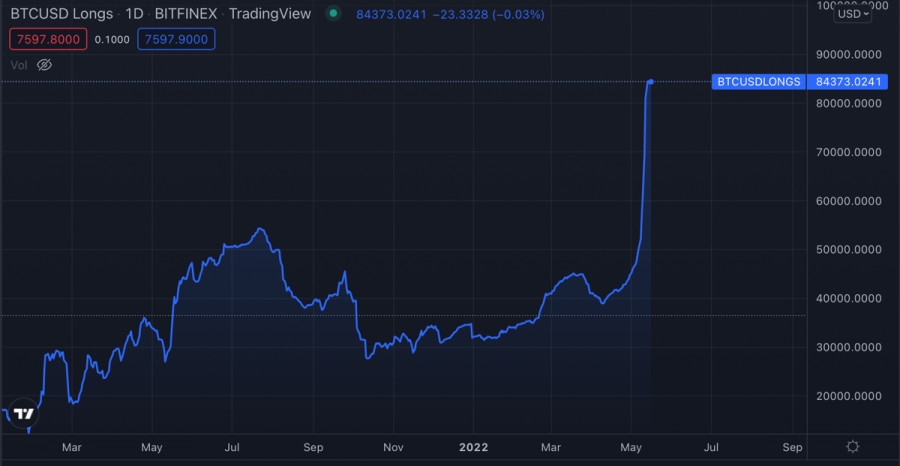900x466 pixels.
Task: Toggle volume visibility eye icon
Action: pyautogui.click(x=44, y=65)
